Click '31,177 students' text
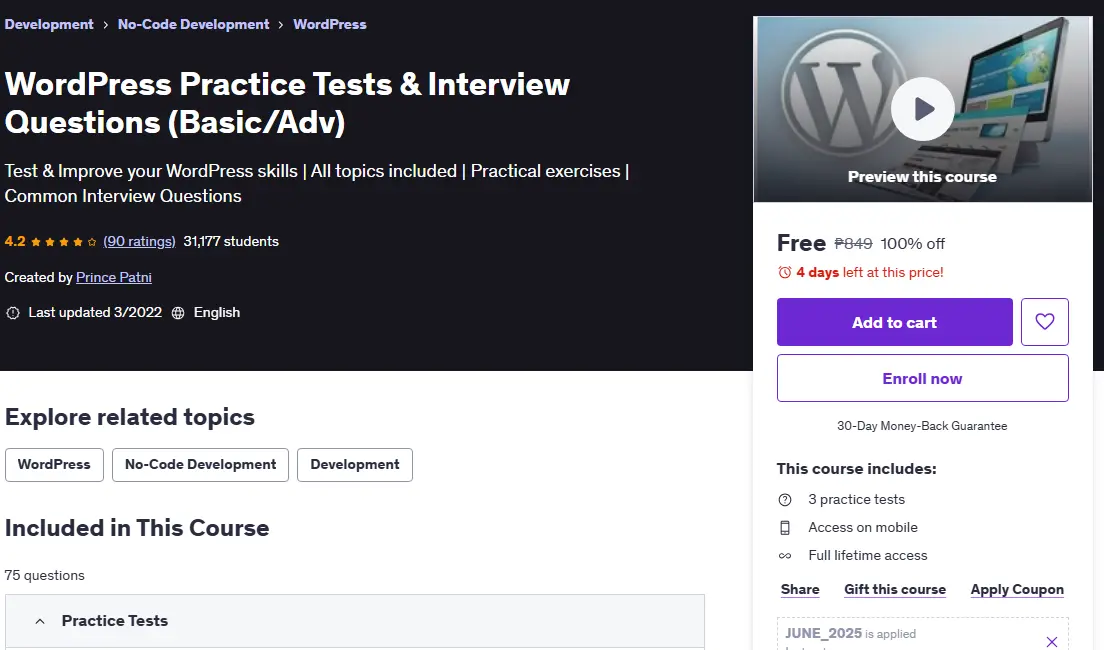1104x650 pixels. (231, 241)
